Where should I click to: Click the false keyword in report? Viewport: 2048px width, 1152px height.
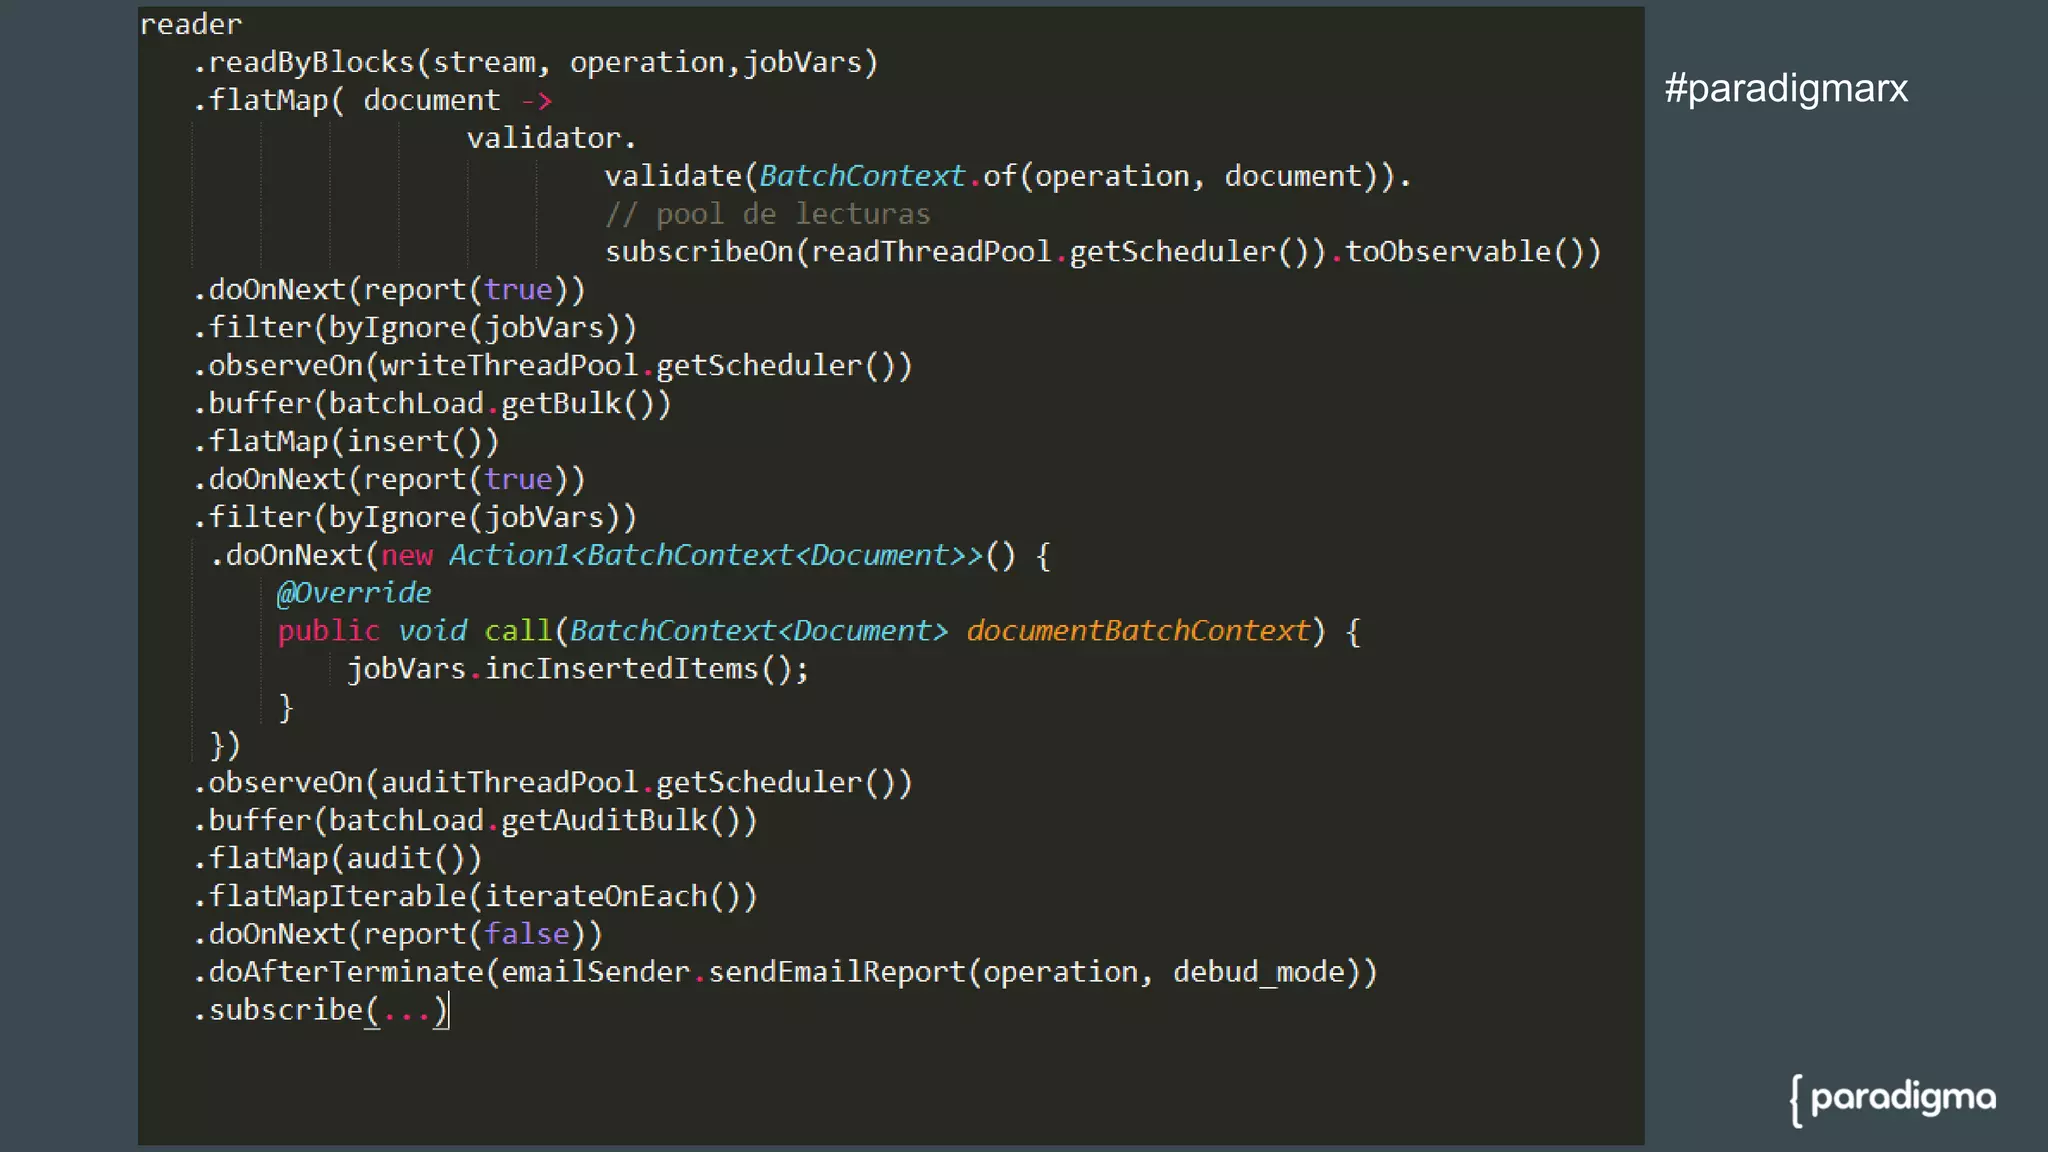point(527,934)
